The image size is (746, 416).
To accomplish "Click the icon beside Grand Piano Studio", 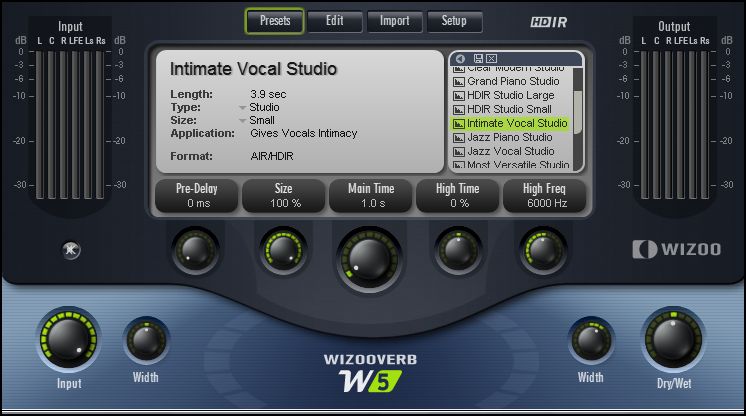I will pos(458,82).
